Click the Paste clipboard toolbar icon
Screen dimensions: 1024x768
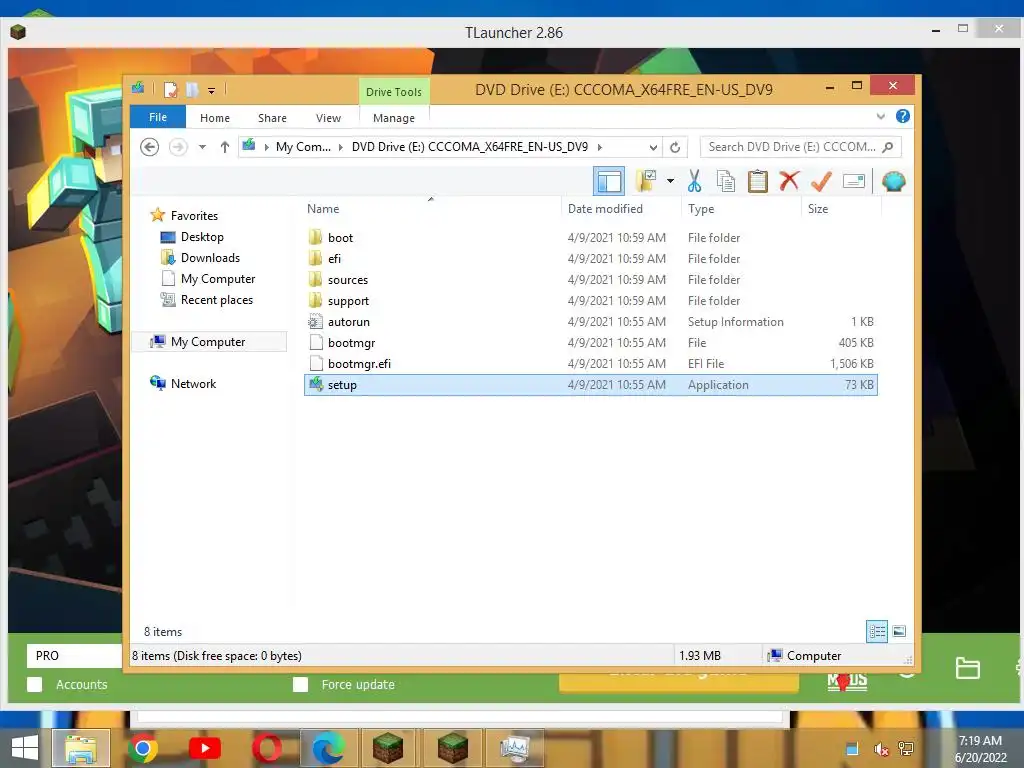758,181
